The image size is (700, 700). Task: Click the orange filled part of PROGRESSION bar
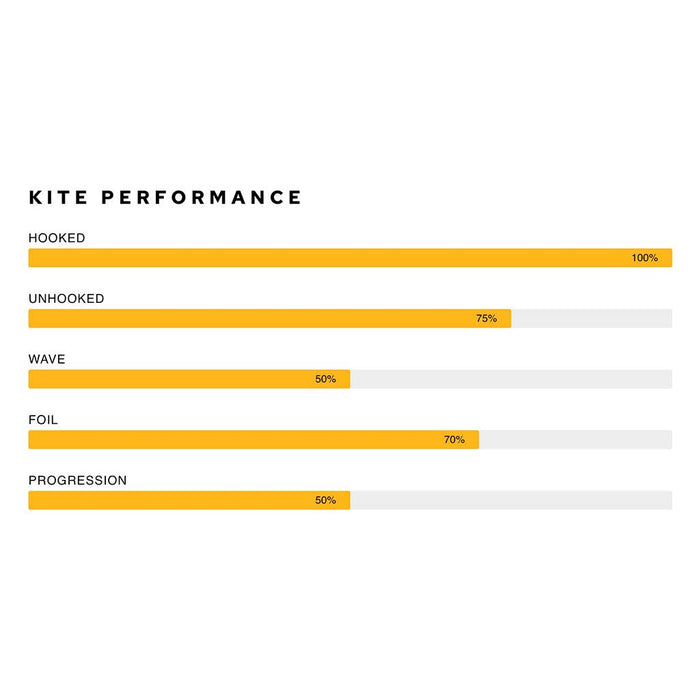point(170,500)
